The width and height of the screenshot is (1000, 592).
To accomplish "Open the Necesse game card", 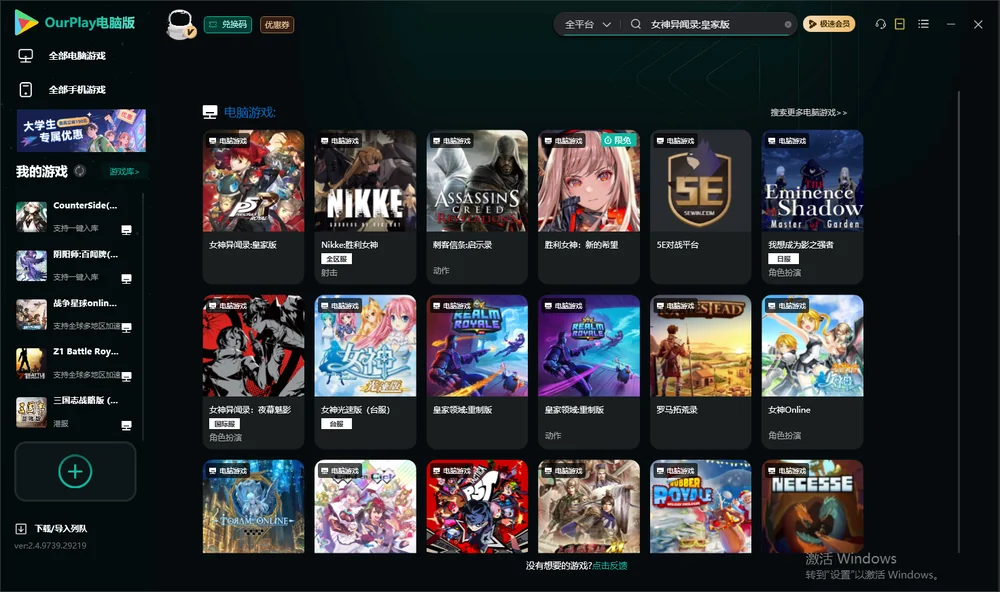I will (x=812, y=507).
